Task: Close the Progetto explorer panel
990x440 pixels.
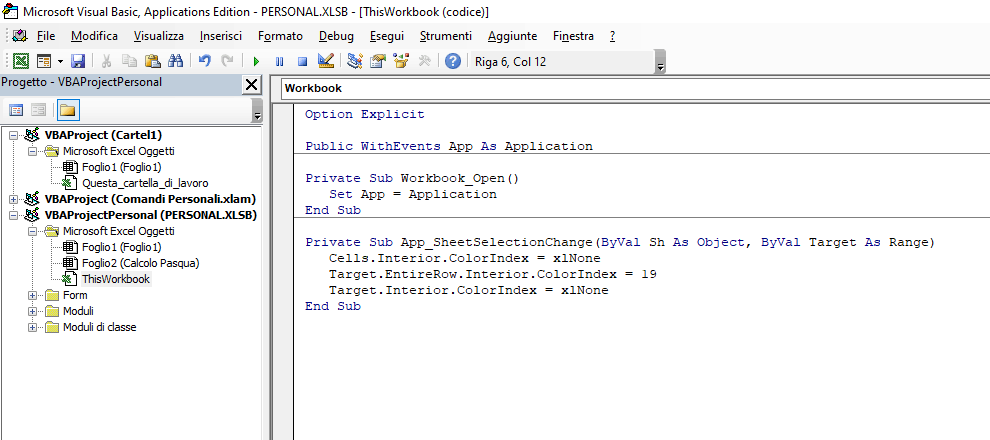Action: (251, 85)
